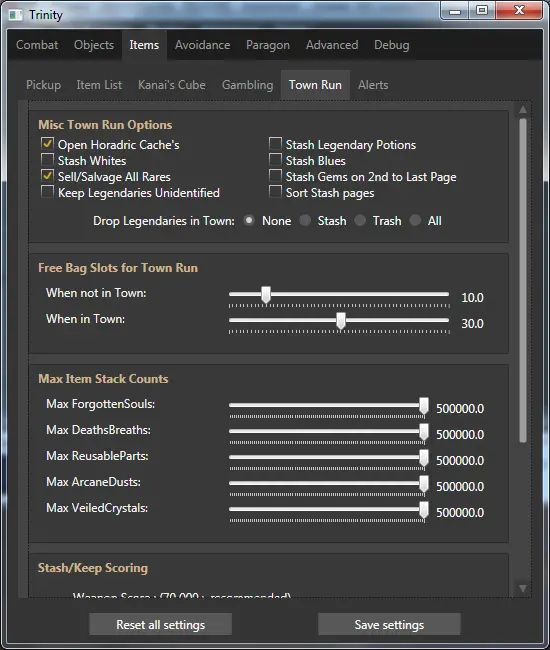Click the Misc Town Run Options heading
The width and height of the screenshot is (550, 650).
click(x=105, y=125)
